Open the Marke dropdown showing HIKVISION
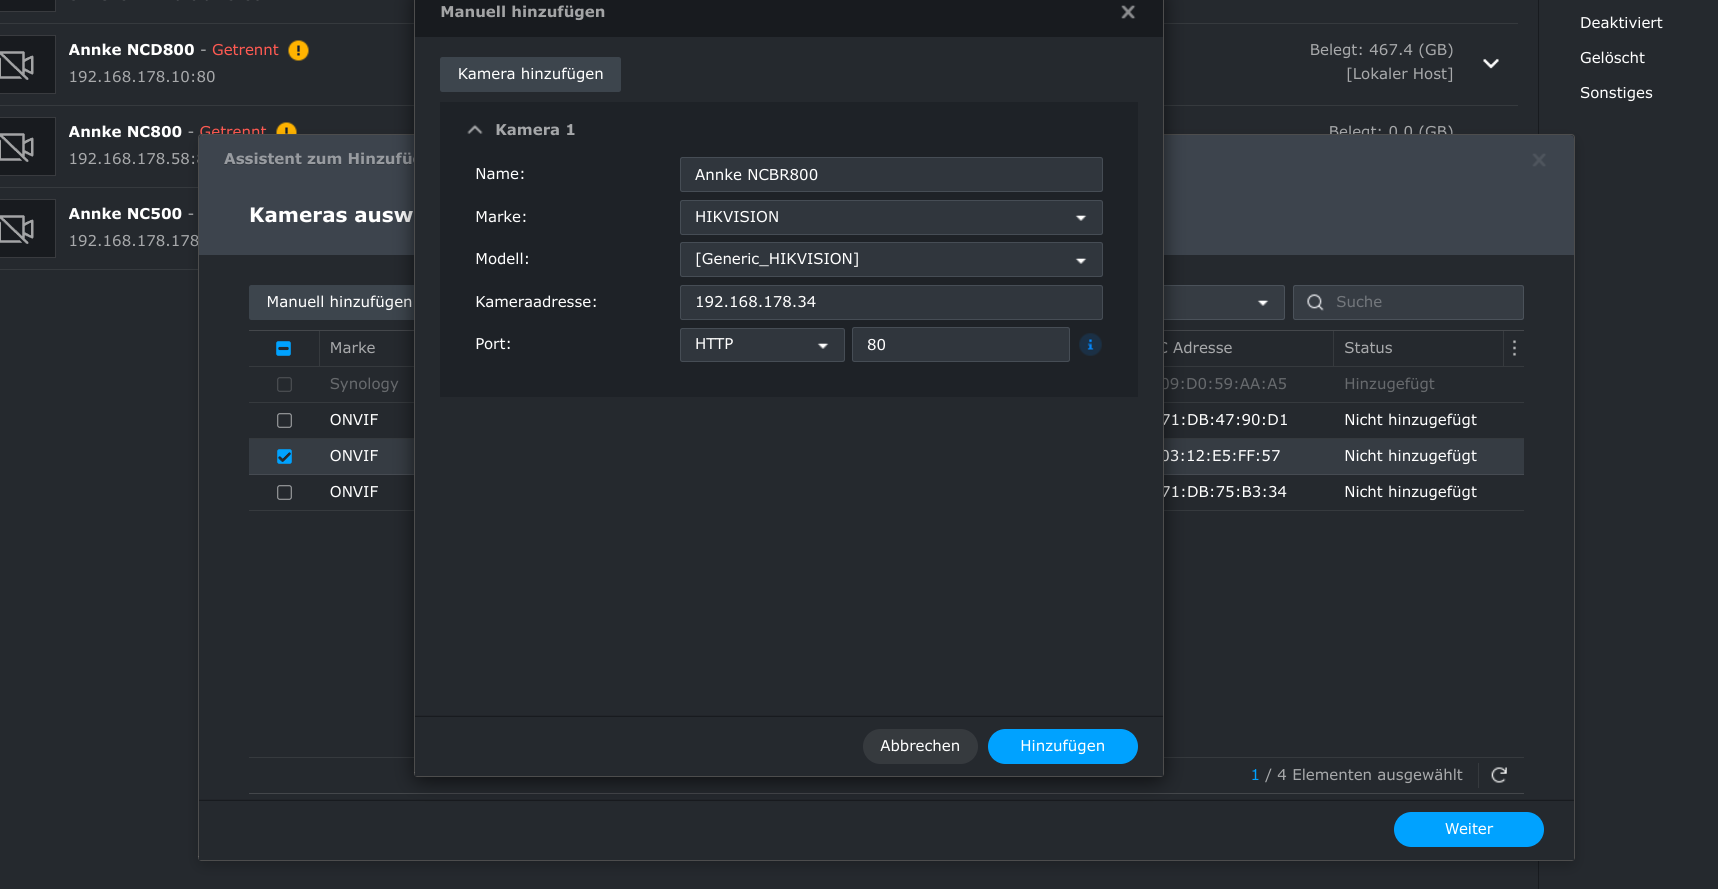The image size is (1718, 889). tap(890, 217)
